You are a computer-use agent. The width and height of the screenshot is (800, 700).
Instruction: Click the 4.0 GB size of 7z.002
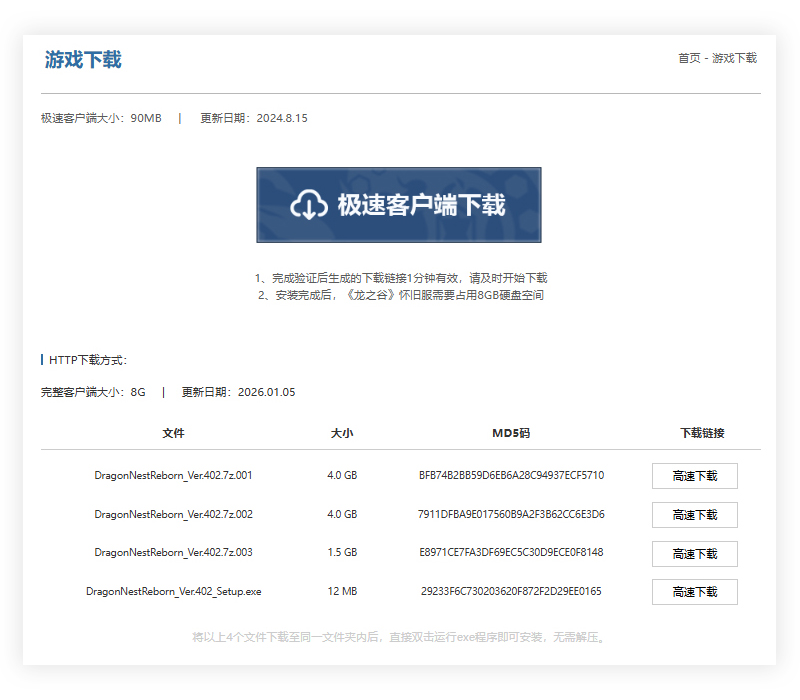pos(342,514)
